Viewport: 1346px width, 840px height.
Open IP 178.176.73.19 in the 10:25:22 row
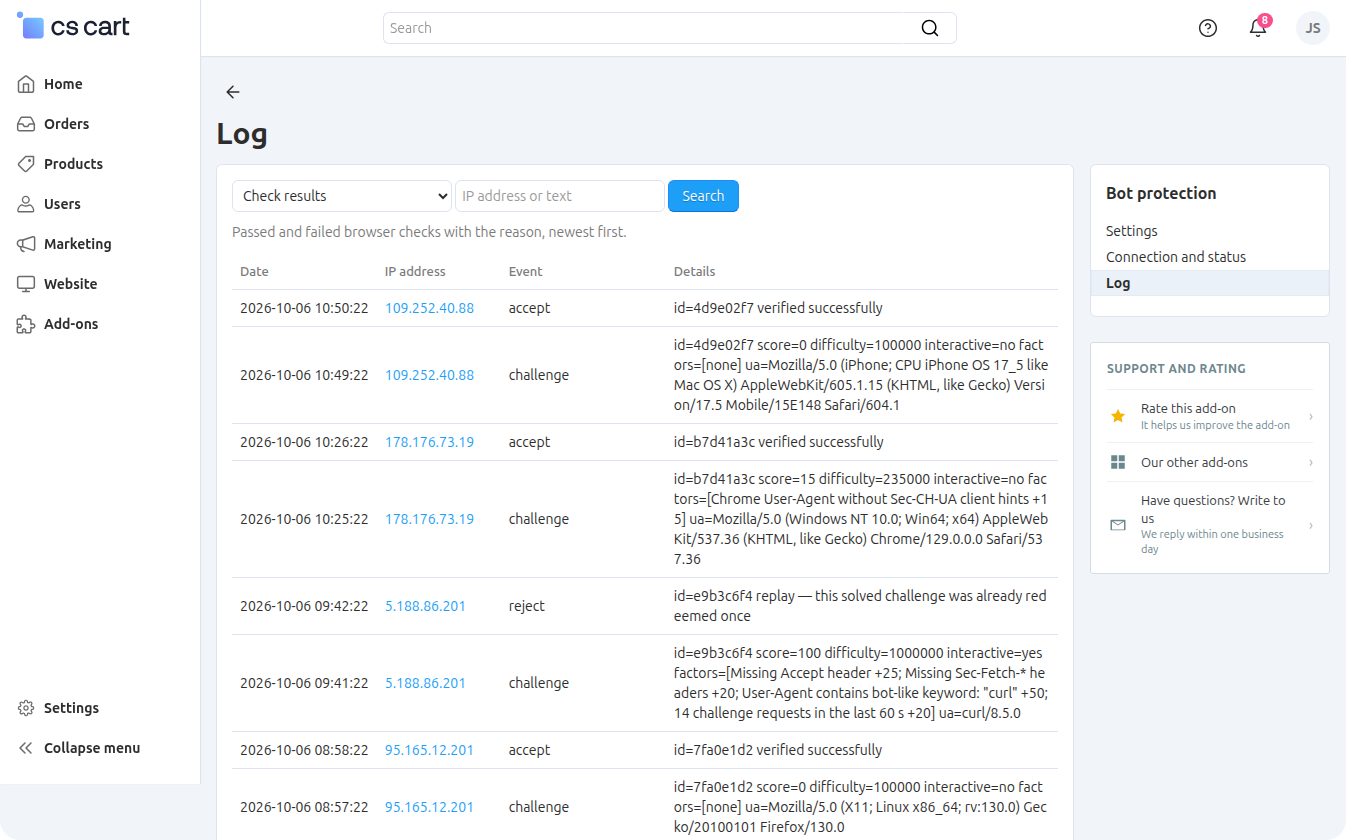coord(430,519)
